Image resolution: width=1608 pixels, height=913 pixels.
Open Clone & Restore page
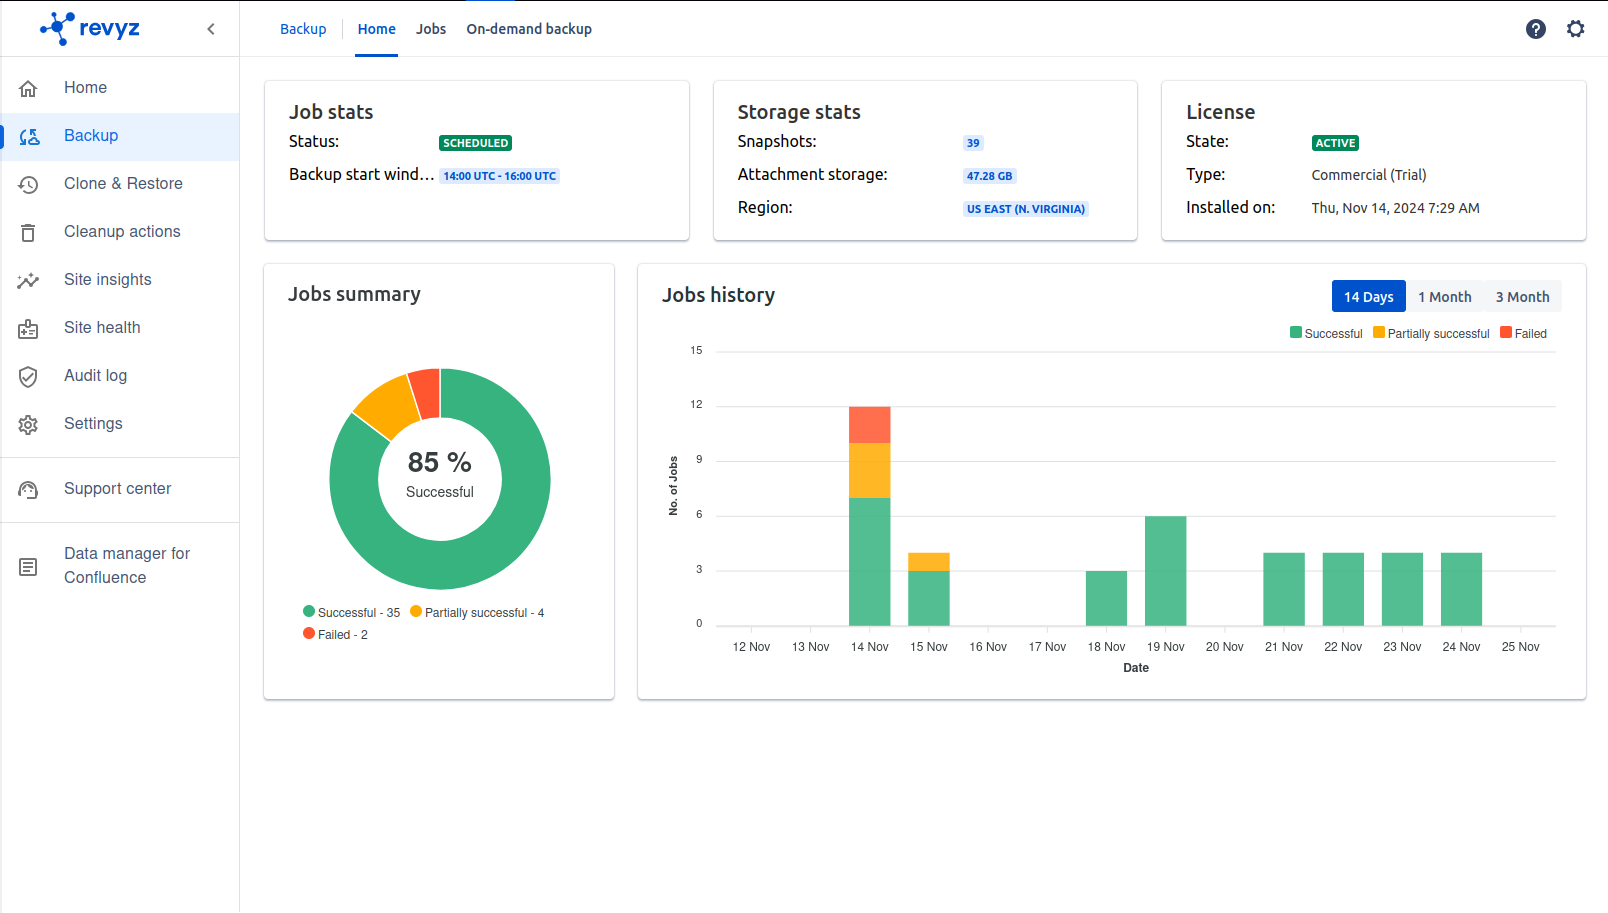120,184
